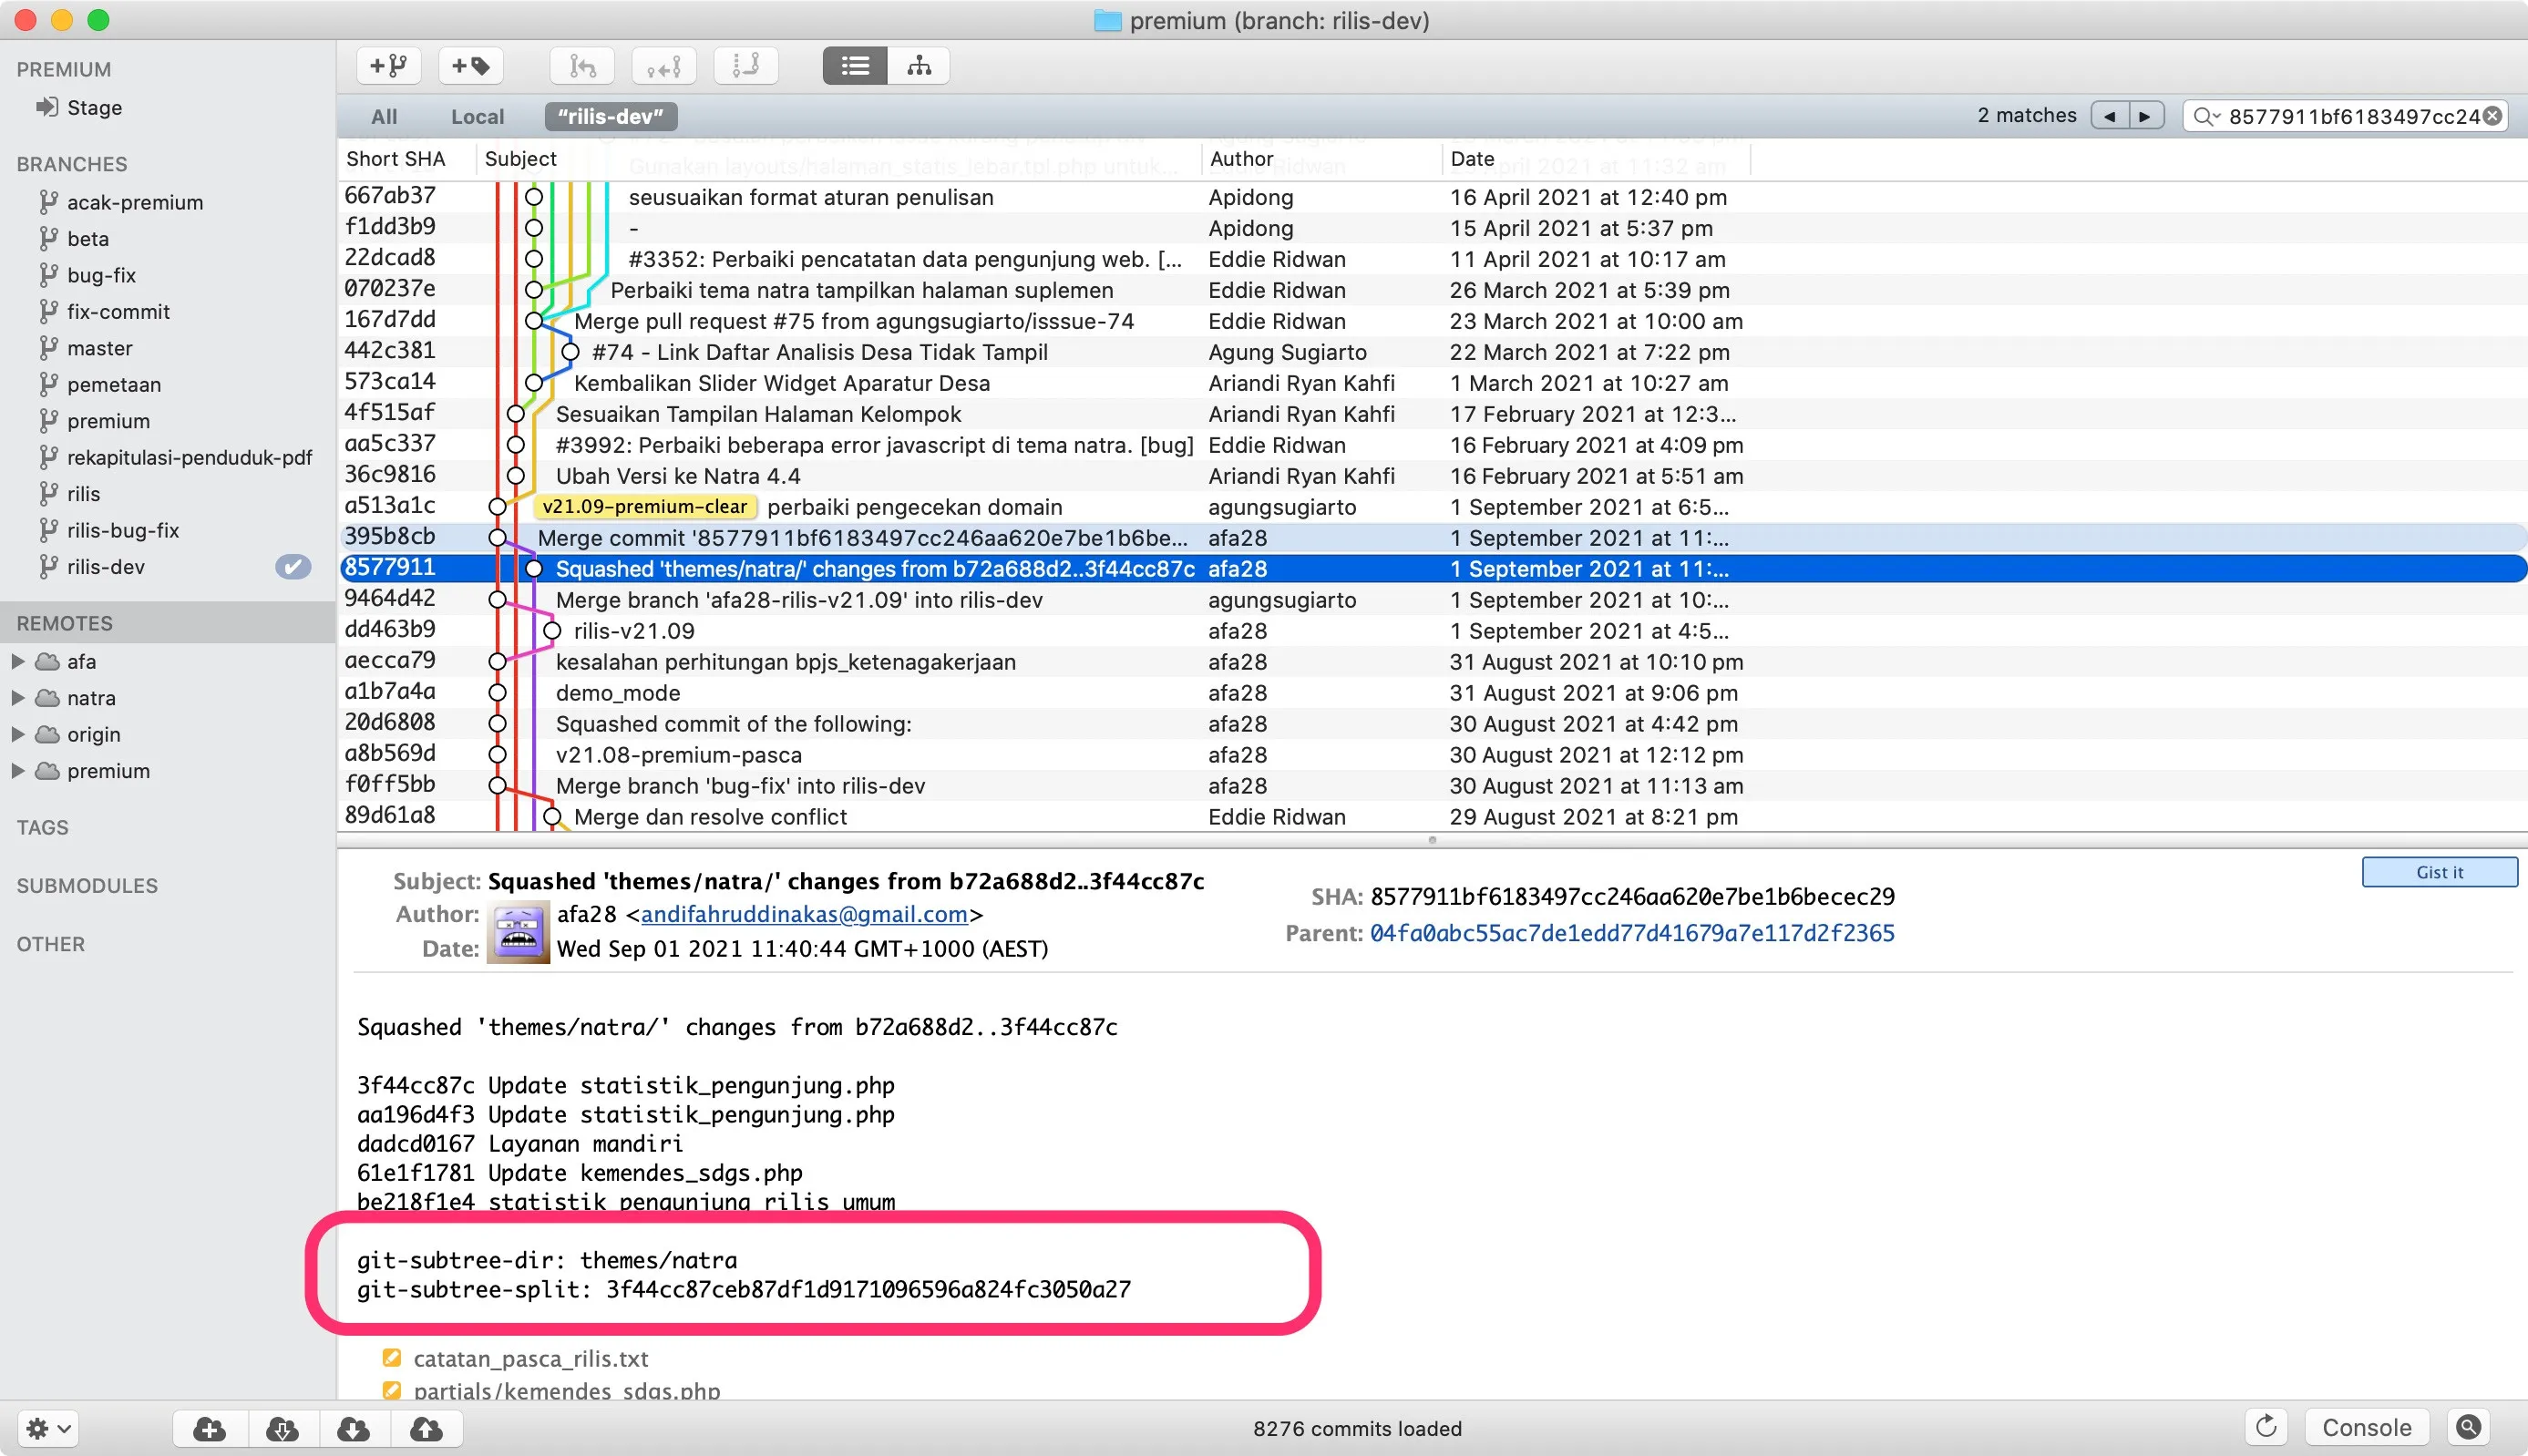Go to the next search match arrow
This screenshot has height=1456, width=2528.
pos(2144,116)
